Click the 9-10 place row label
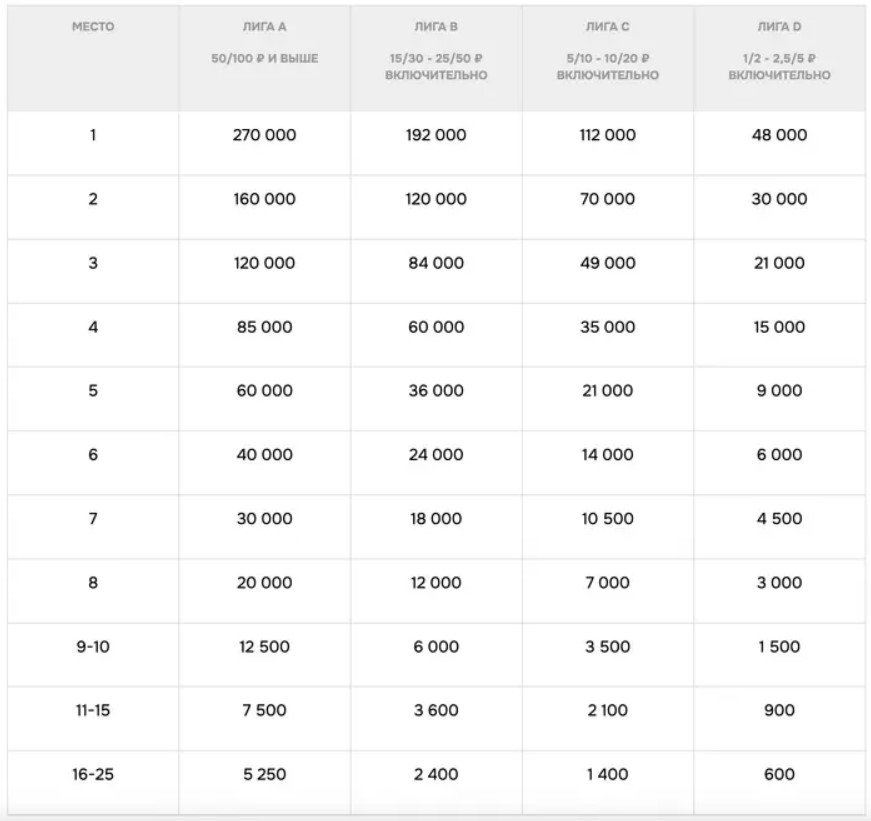This screenshot has width=871, height=821. [93, 647]
